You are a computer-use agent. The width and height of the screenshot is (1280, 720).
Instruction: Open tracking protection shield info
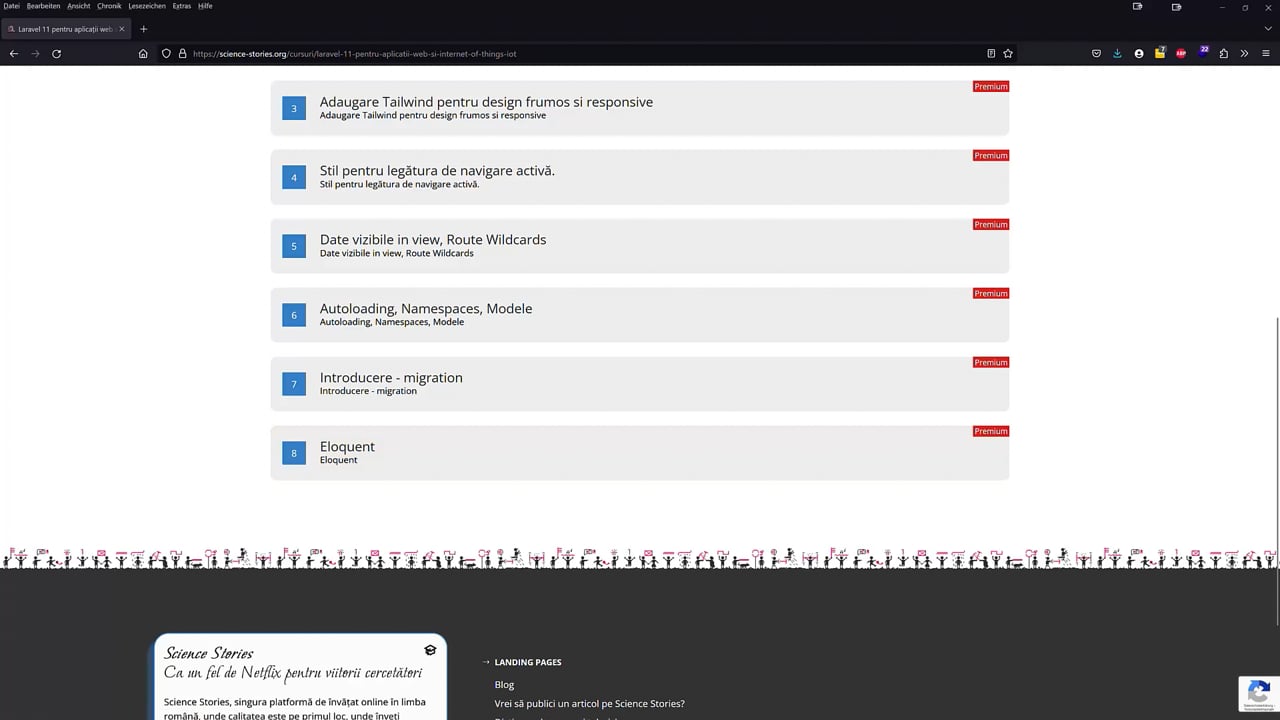[166, 53]
